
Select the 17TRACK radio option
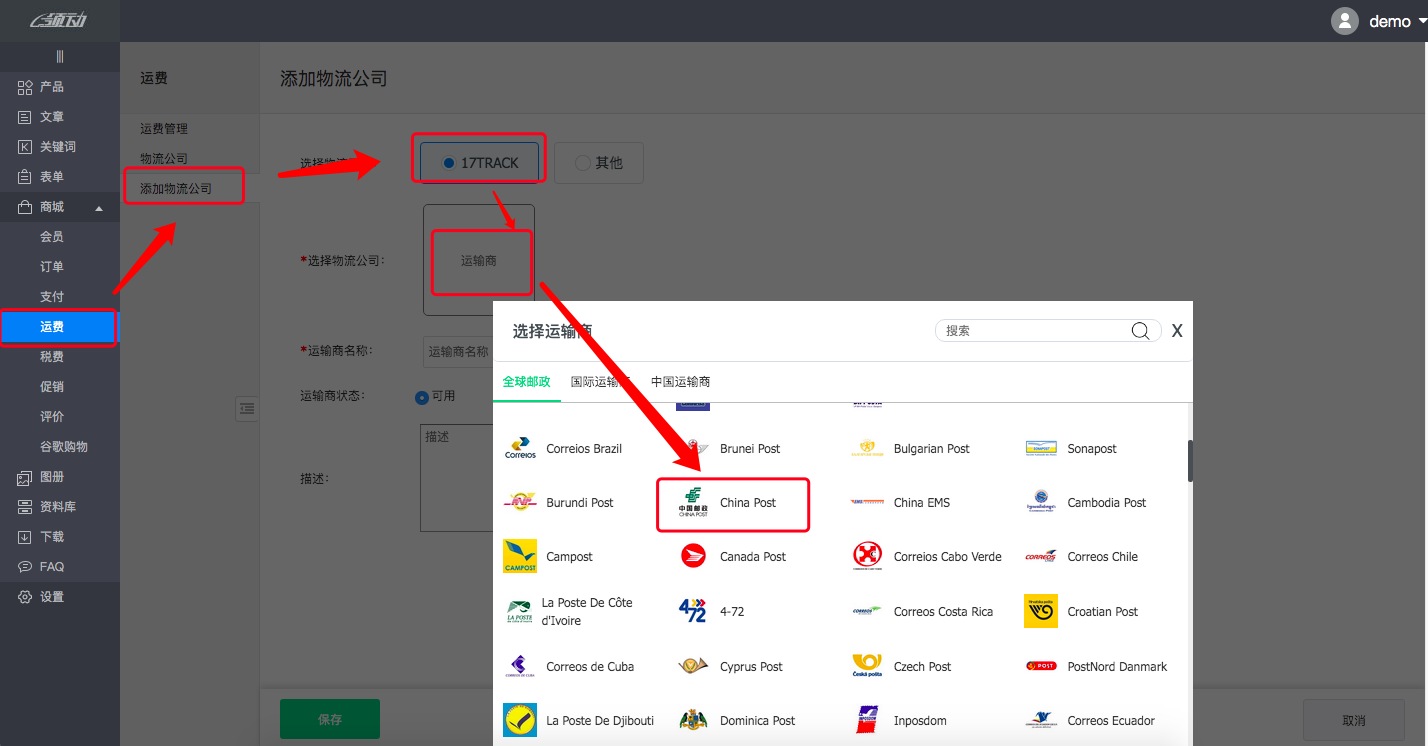click(449, 163)
